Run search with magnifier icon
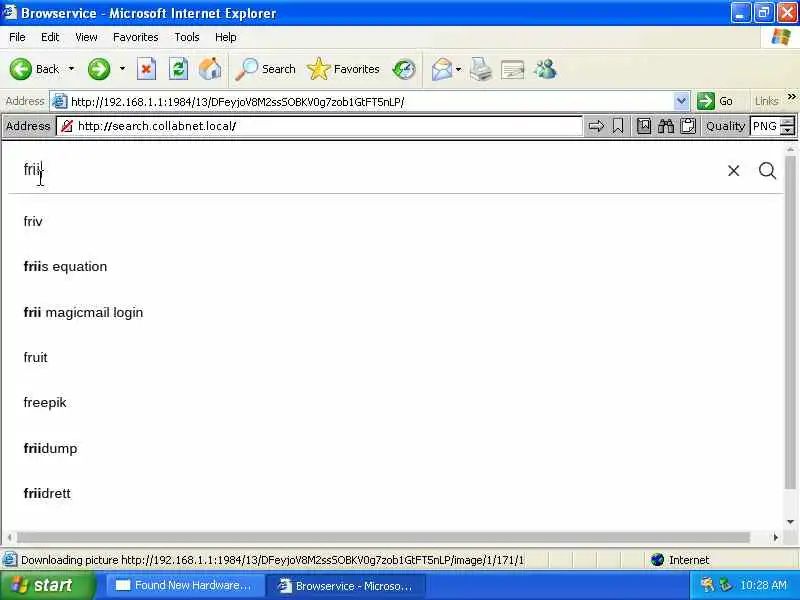The height and width of the screenshot is (600, 800). tap(767, 170)
